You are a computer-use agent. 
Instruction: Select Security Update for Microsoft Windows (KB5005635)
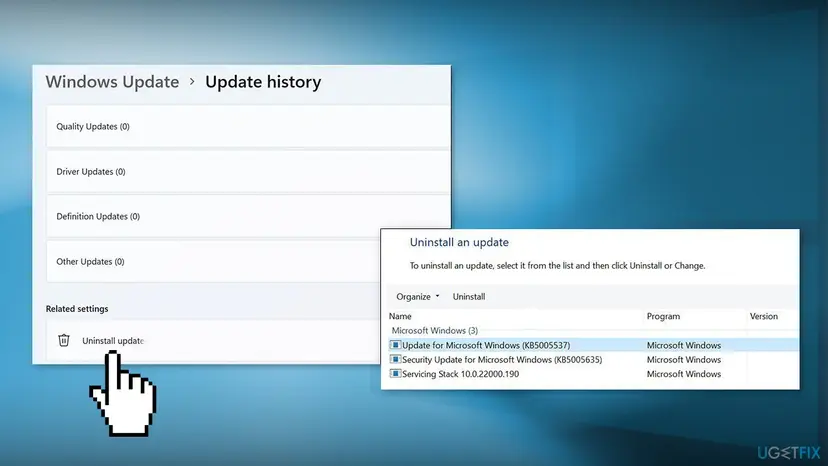(502, 359)
